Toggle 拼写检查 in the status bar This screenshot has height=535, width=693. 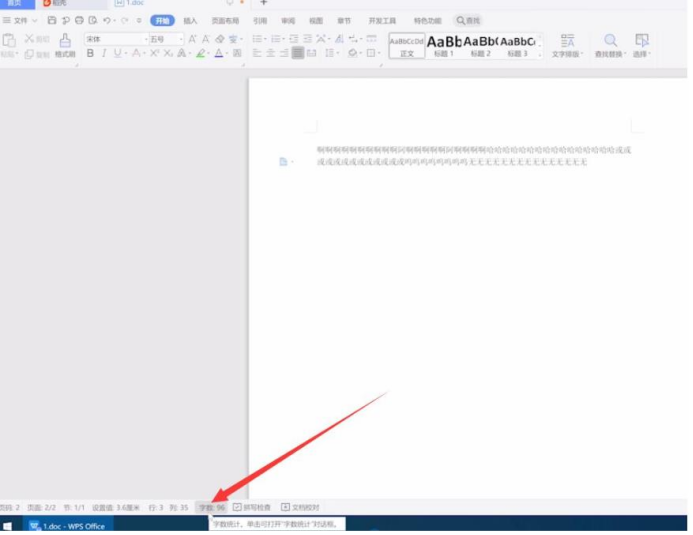[251, 507]
